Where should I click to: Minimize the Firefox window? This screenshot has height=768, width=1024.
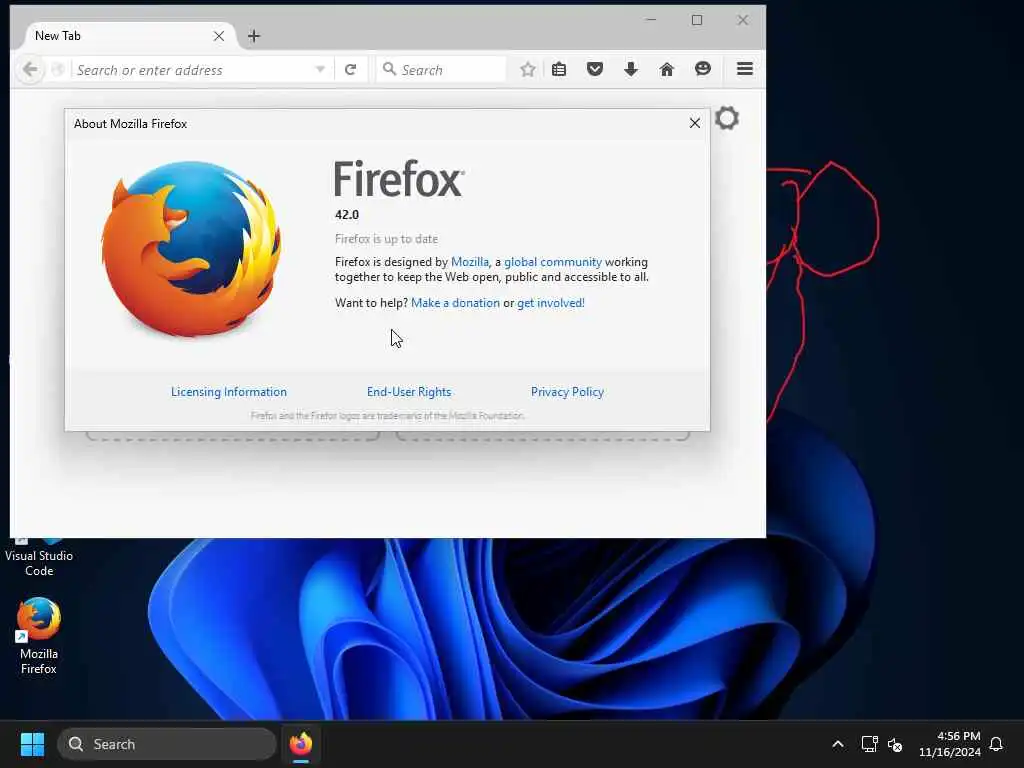(x=651, y=20)
